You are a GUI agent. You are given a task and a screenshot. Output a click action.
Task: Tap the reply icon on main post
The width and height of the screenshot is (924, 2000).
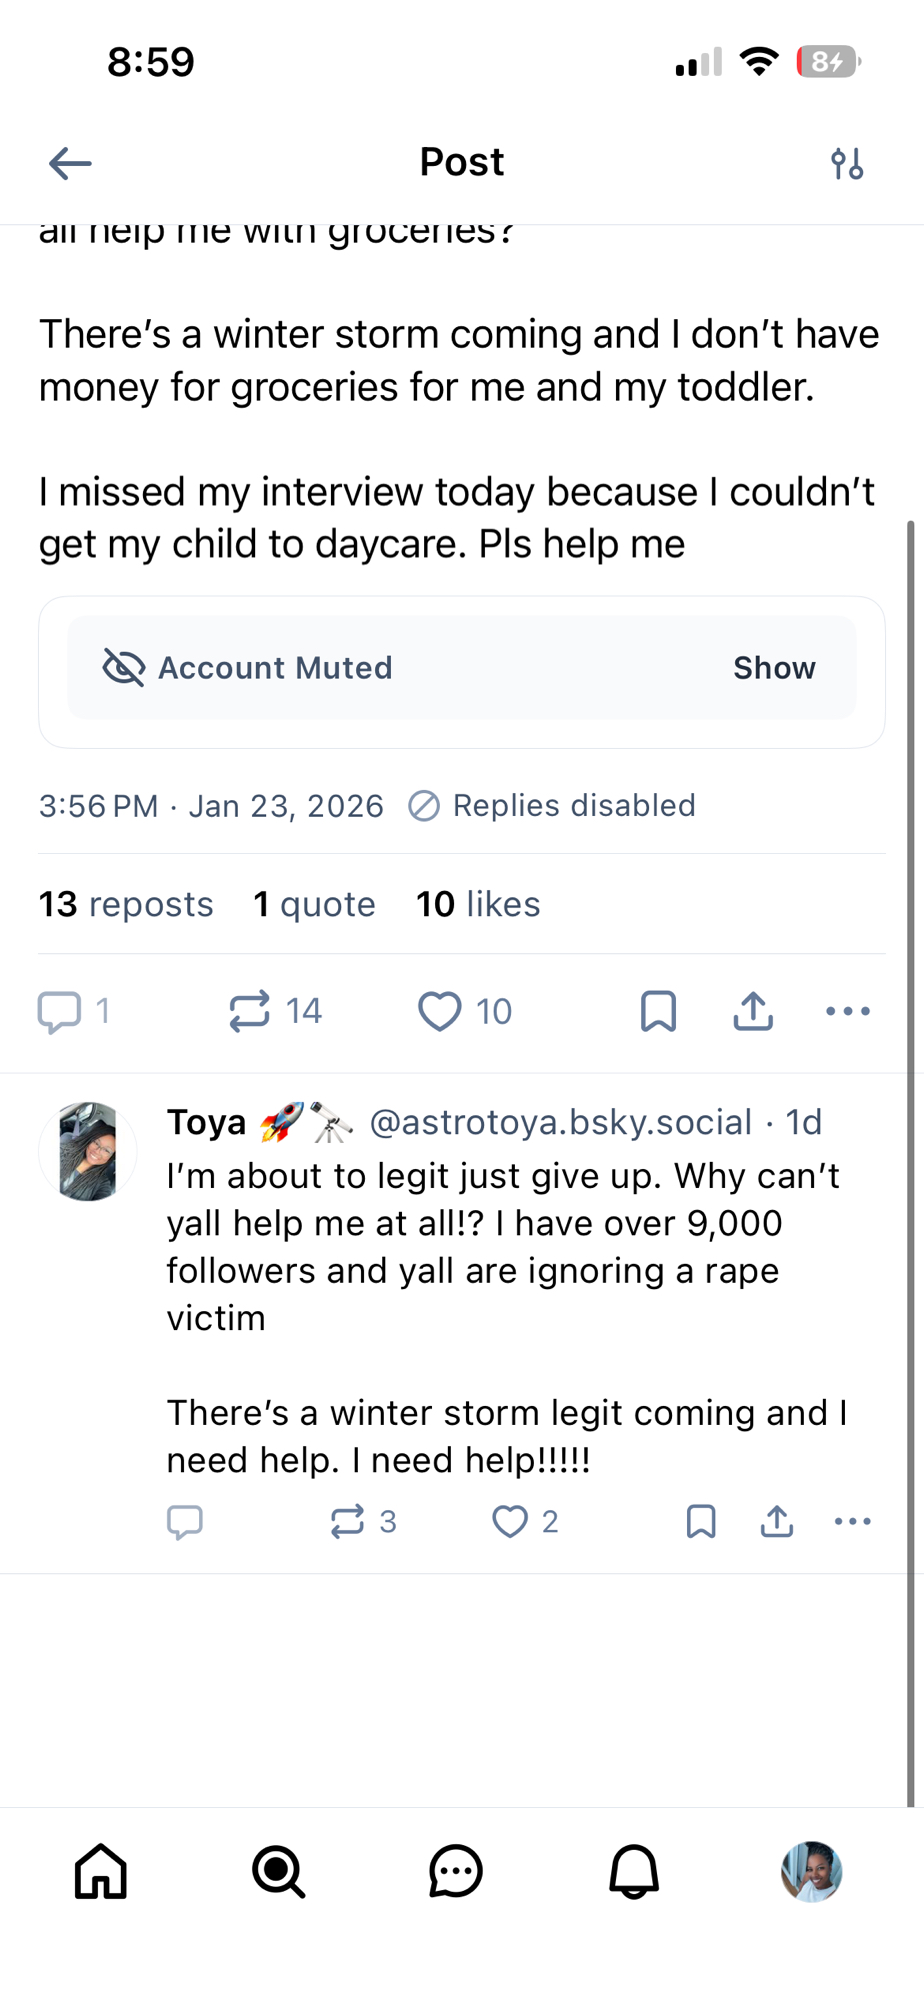[60, 1011]
